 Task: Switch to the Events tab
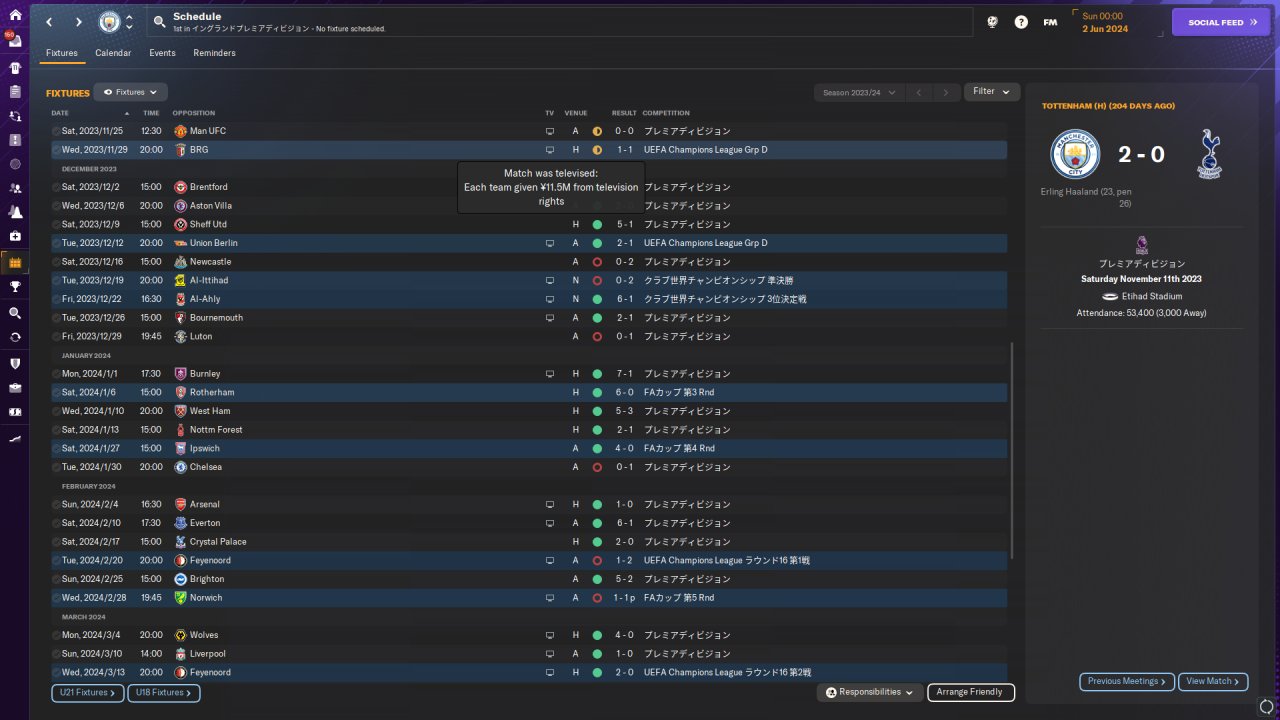[x=162, y=53]
